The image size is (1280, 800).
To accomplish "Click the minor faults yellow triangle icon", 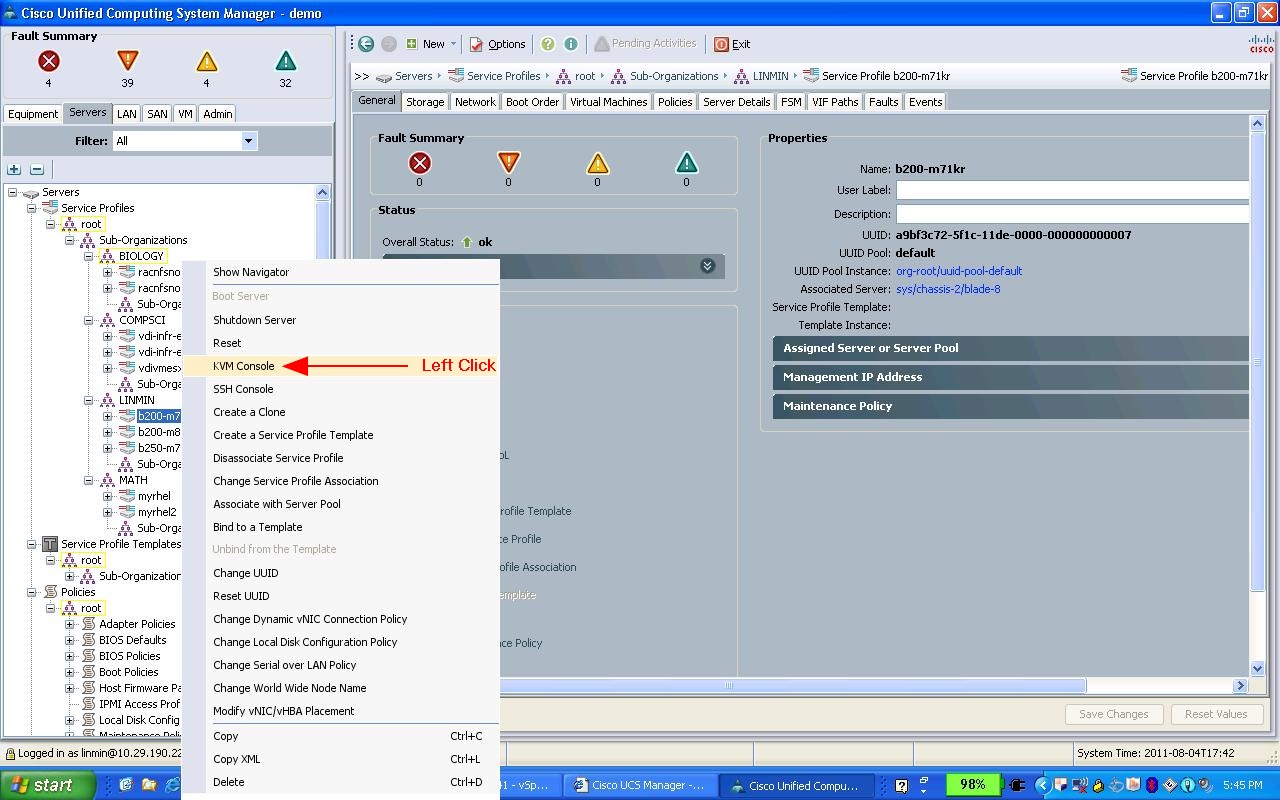I will [206, 62].
